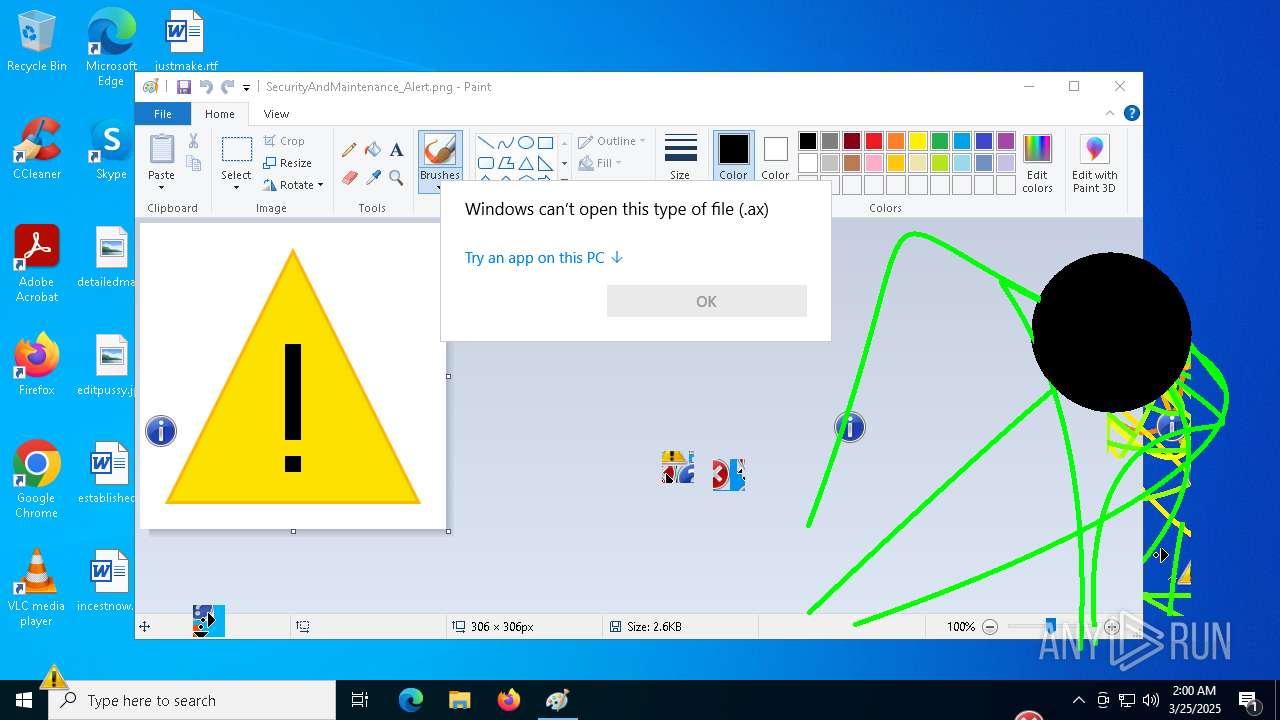The width and height of the screenshot is (1280, 720).
Task: Choose the Oval shape
Action: coord(525,142)
